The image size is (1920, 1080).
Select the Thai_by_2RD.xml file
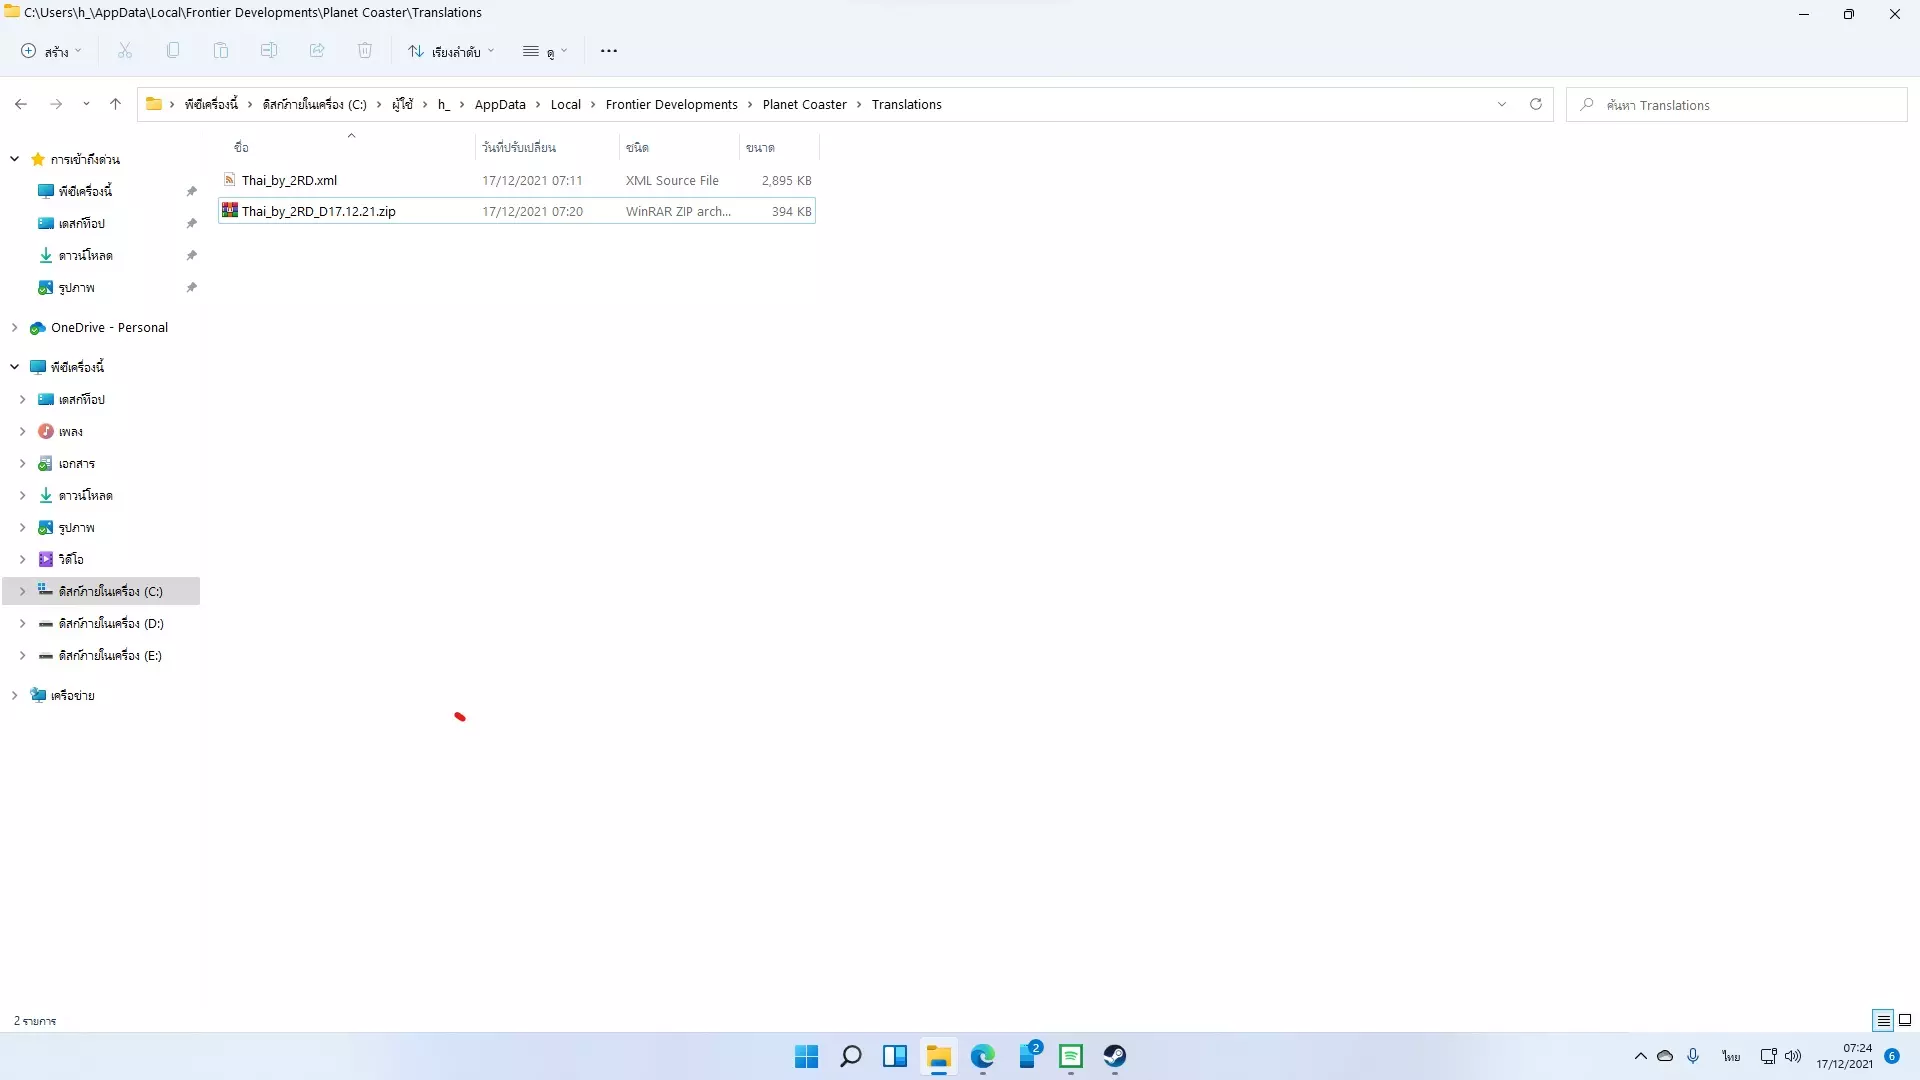(290, 181)
